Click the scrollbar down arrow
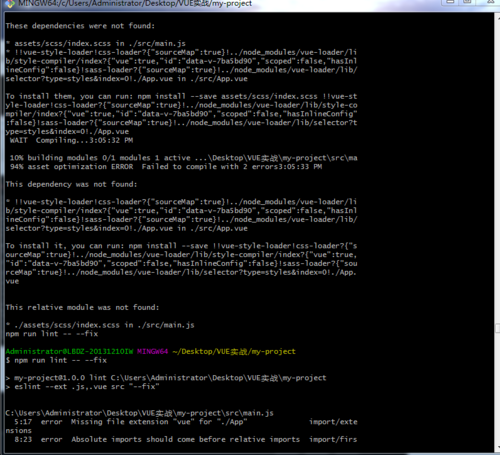This screenshot has height=455, width=500. click(497, 447)
